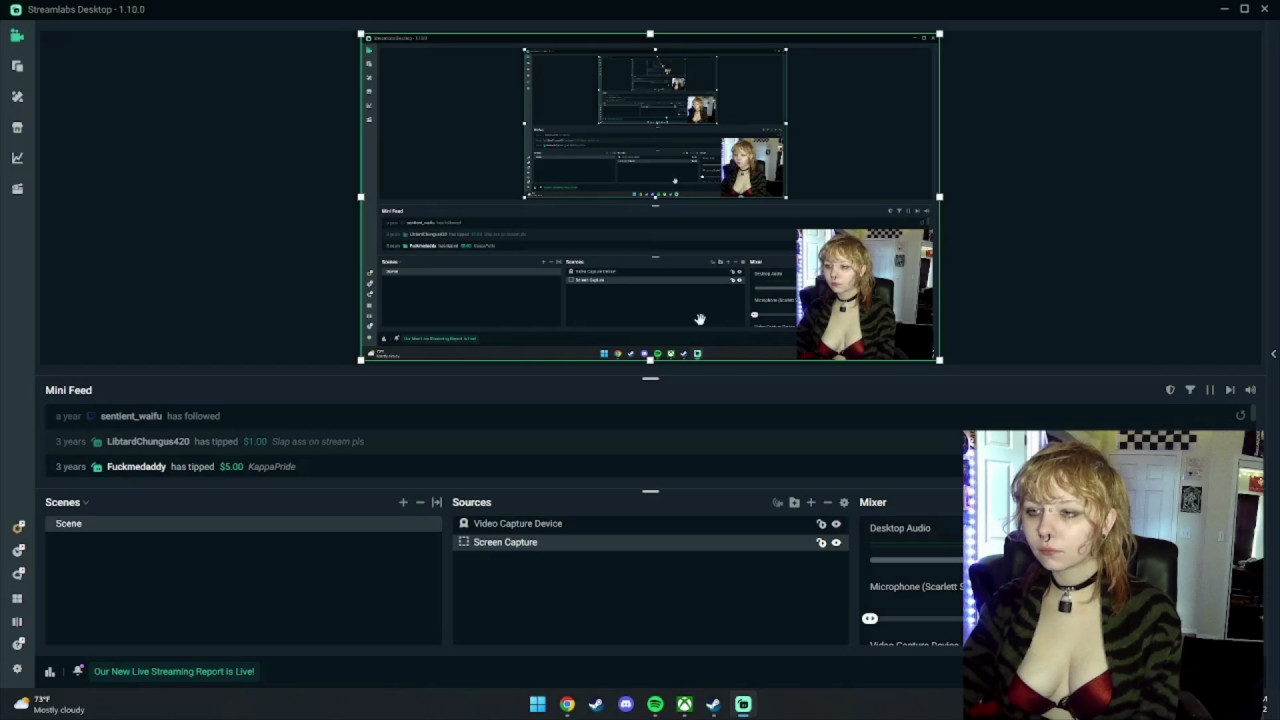Click the Live Streaming Report notification link
The image size is (1280, 720).
pos(174,672)
